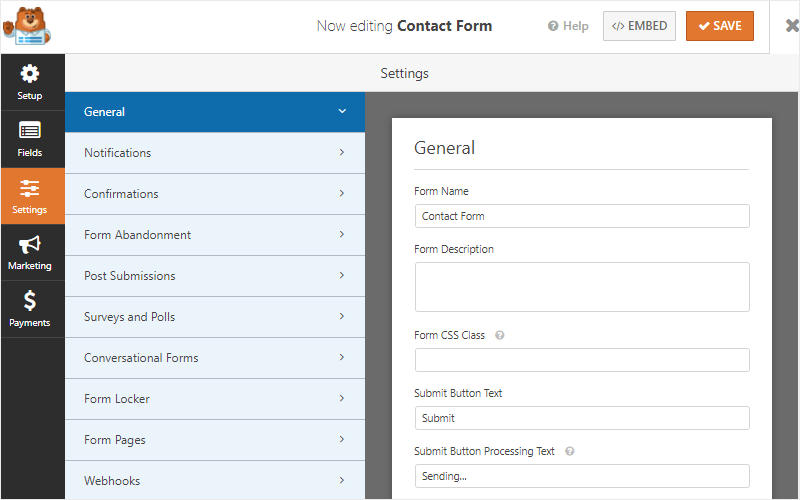Screen dimensions: 800x500
Task: Select the Surveys and Polls tab
Action: pyautogui.click(x=215, y=317)
